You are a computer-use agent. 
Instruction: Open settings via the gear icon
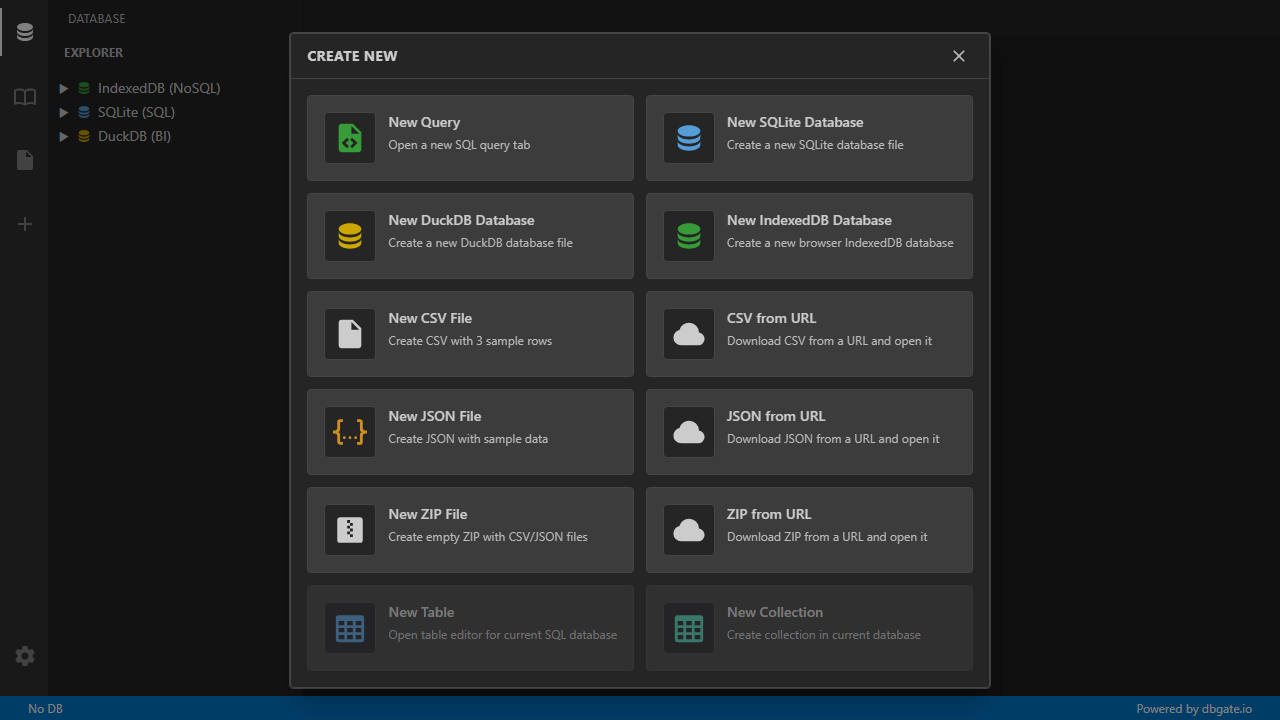click(x=24, y=656)
